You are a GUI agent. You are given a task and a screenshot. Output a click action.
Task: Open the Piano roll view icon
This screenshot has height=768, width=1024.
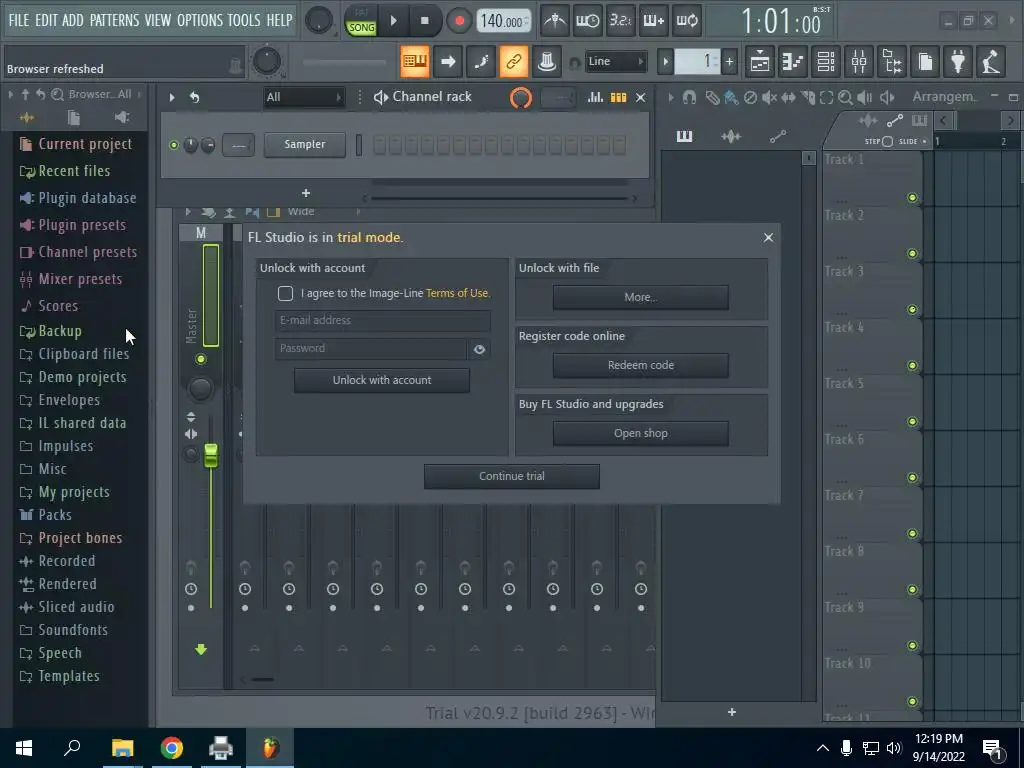[793, 61]
